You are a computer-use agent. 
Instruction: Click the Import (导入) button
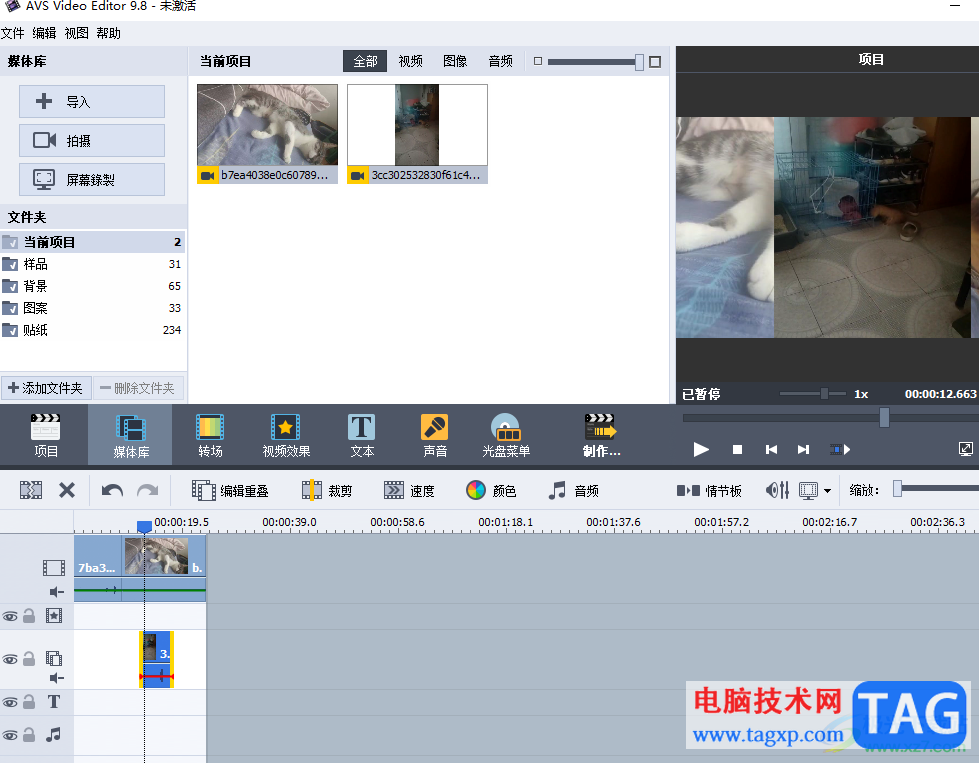tap(92, 102)
